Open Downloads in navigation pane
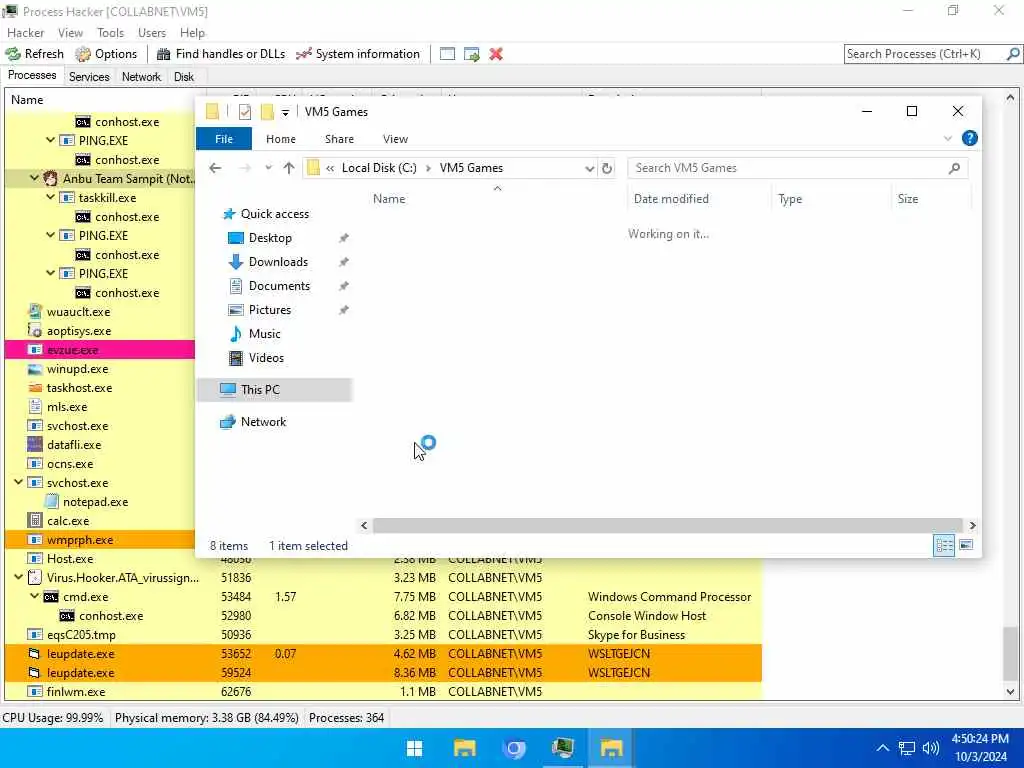The width and height of the screenshot is (1024, 768). (278, 262)
